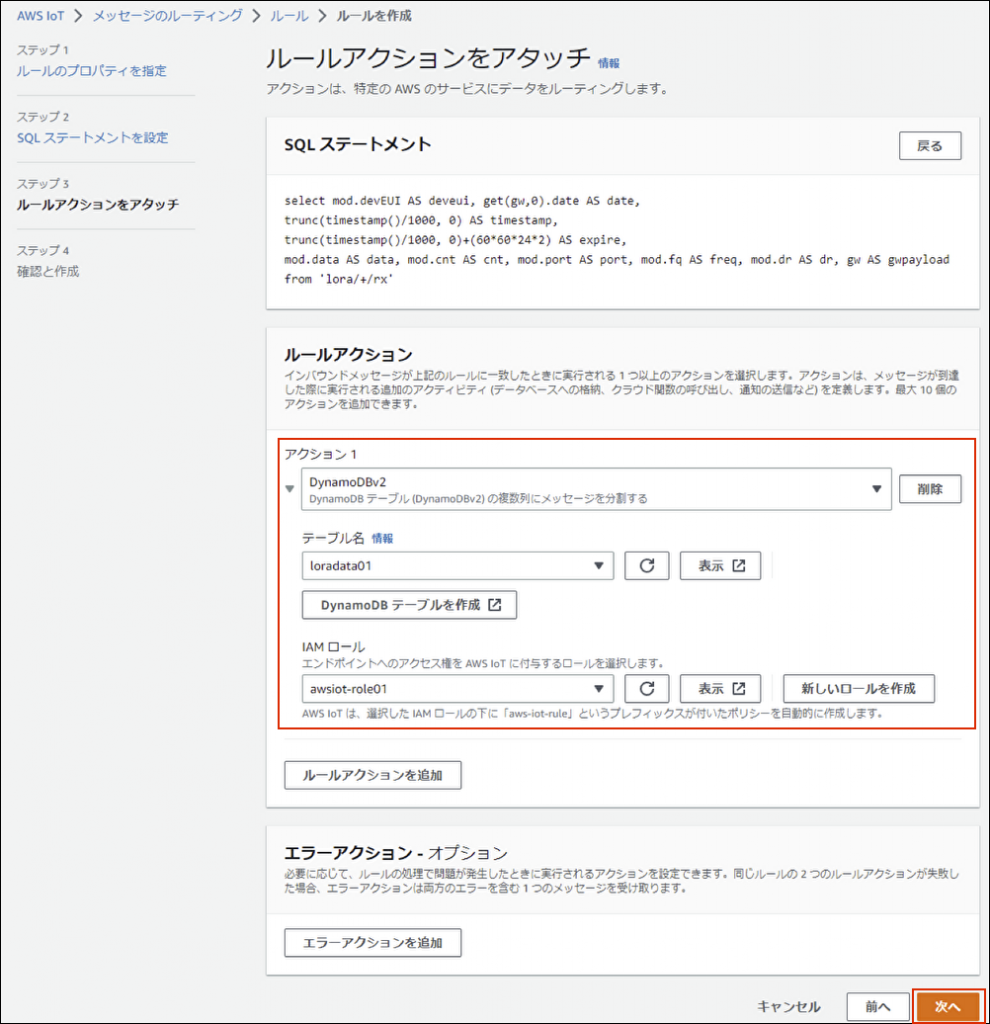The height and width of the screenshot is (1024, 990).
Task: Click 表示 button beside the table name
Action: click(x=721, y=565)
